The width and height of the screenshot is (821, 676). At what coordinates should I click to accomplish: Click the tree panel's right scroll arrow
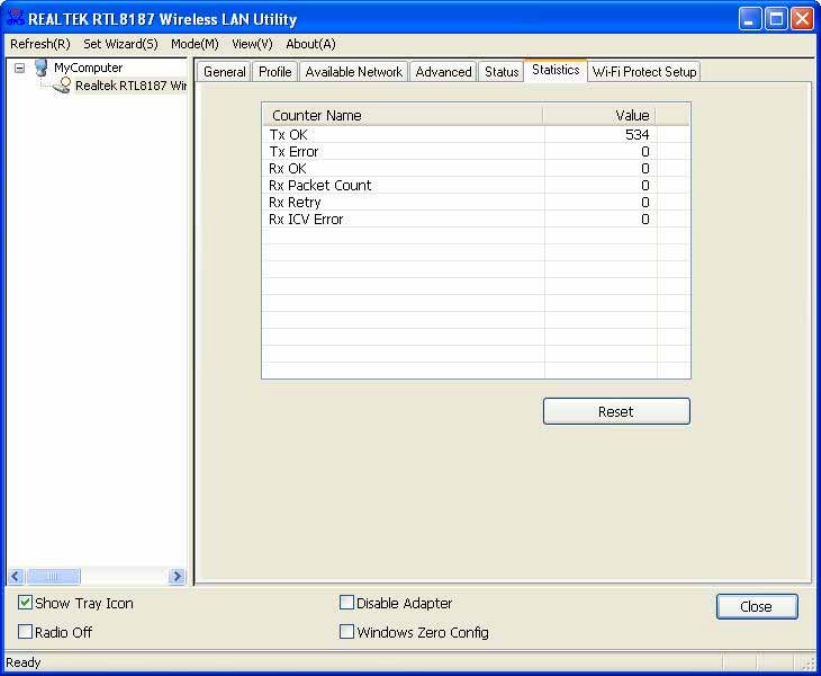[x=177, y=577]
